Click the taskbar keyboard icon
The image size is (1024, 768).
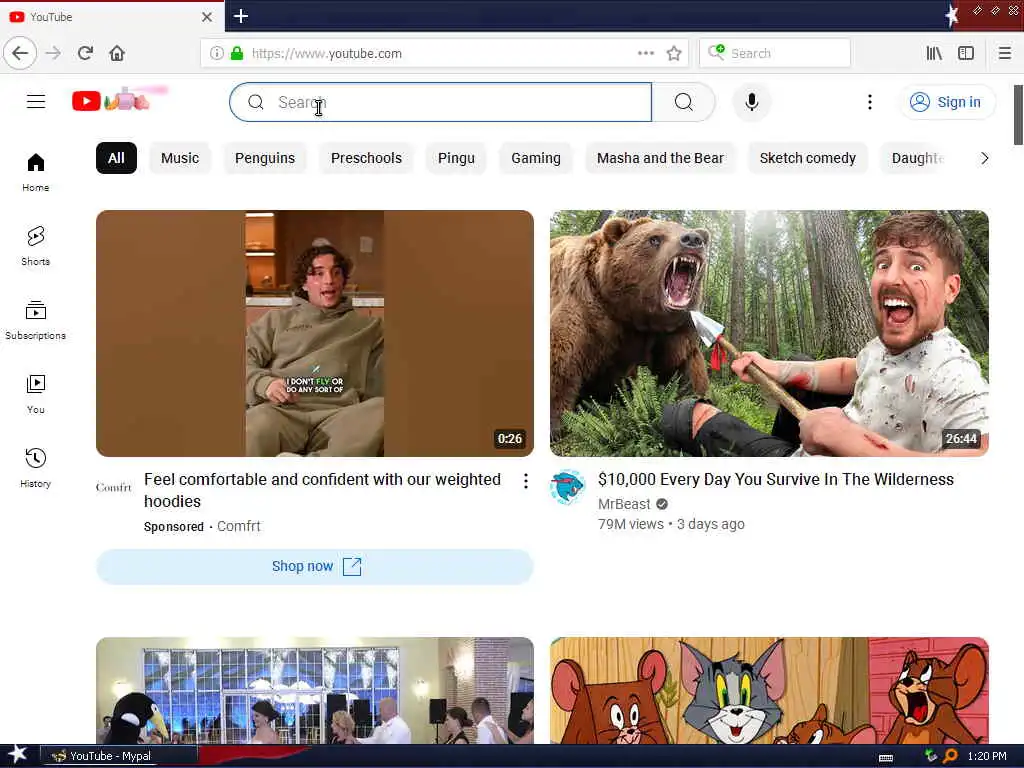[886, 758]
